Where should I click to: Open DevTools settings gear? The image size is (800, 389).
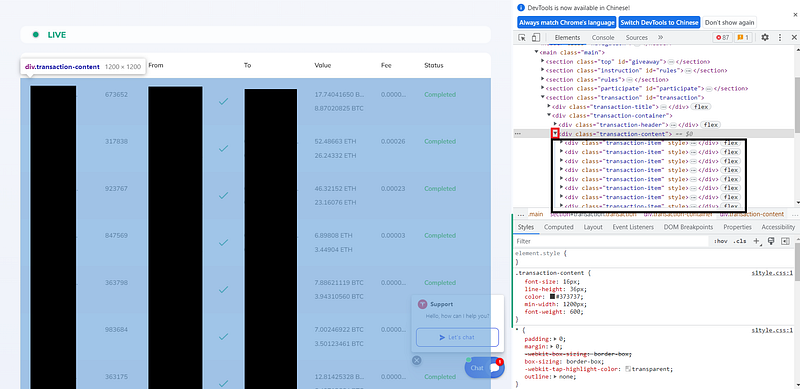point(765,37)
